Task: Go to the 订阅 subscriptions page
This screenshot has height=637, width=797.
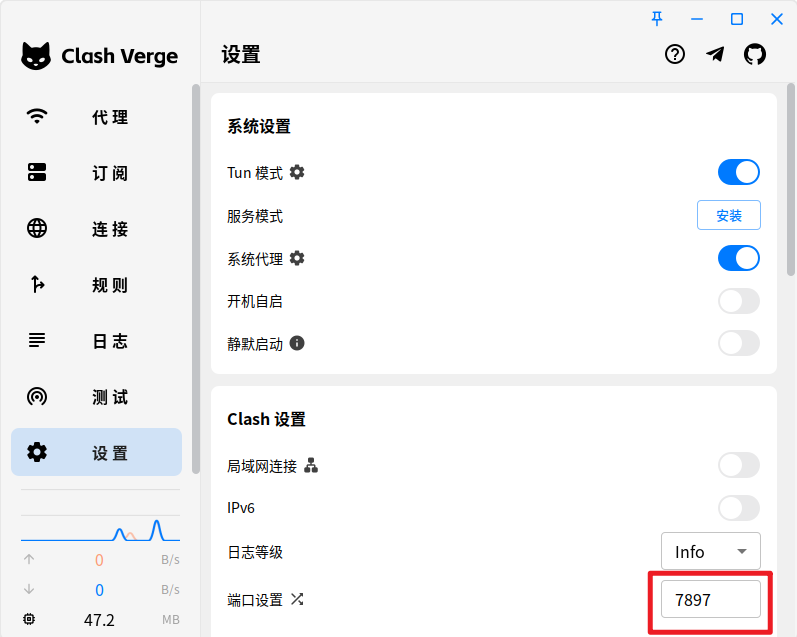Action: (x=97, y=173)
